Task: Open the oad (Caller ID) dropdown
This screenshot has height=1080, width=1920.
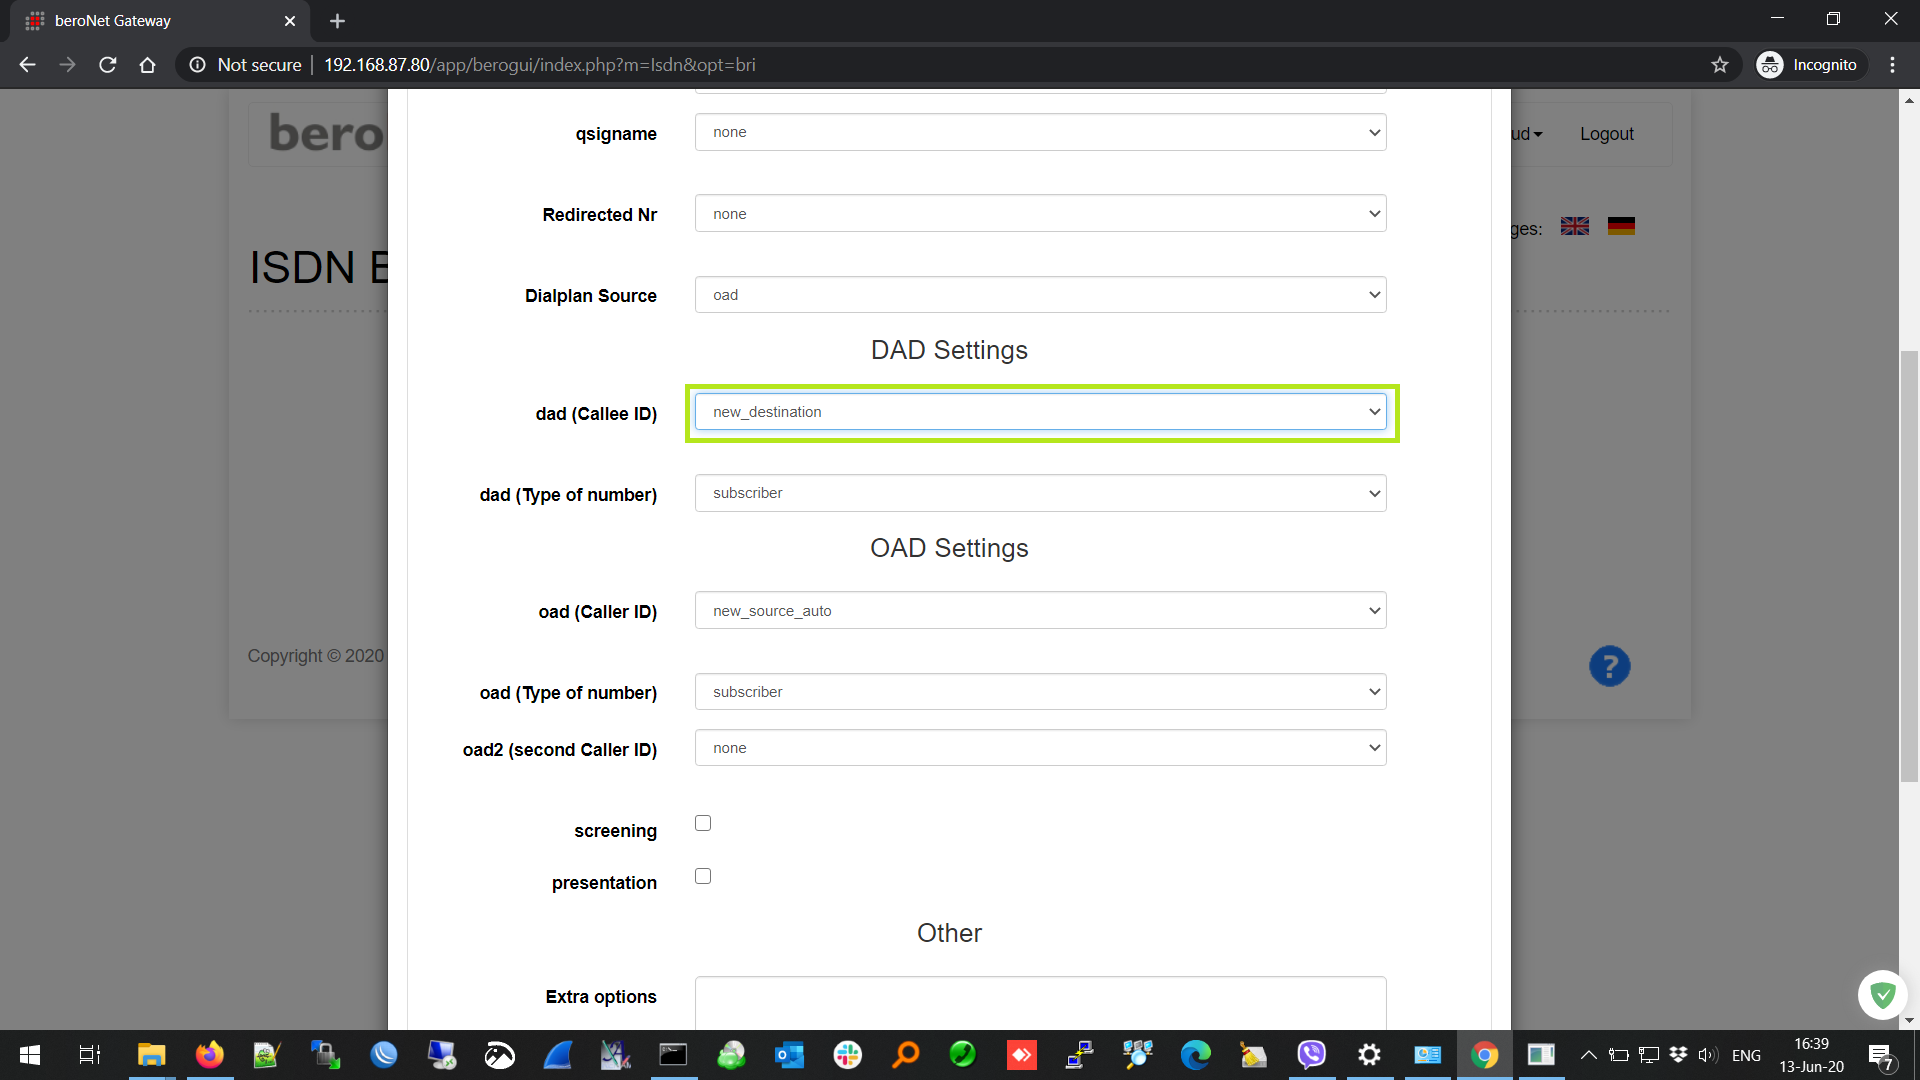Action: coord(1040,610)
